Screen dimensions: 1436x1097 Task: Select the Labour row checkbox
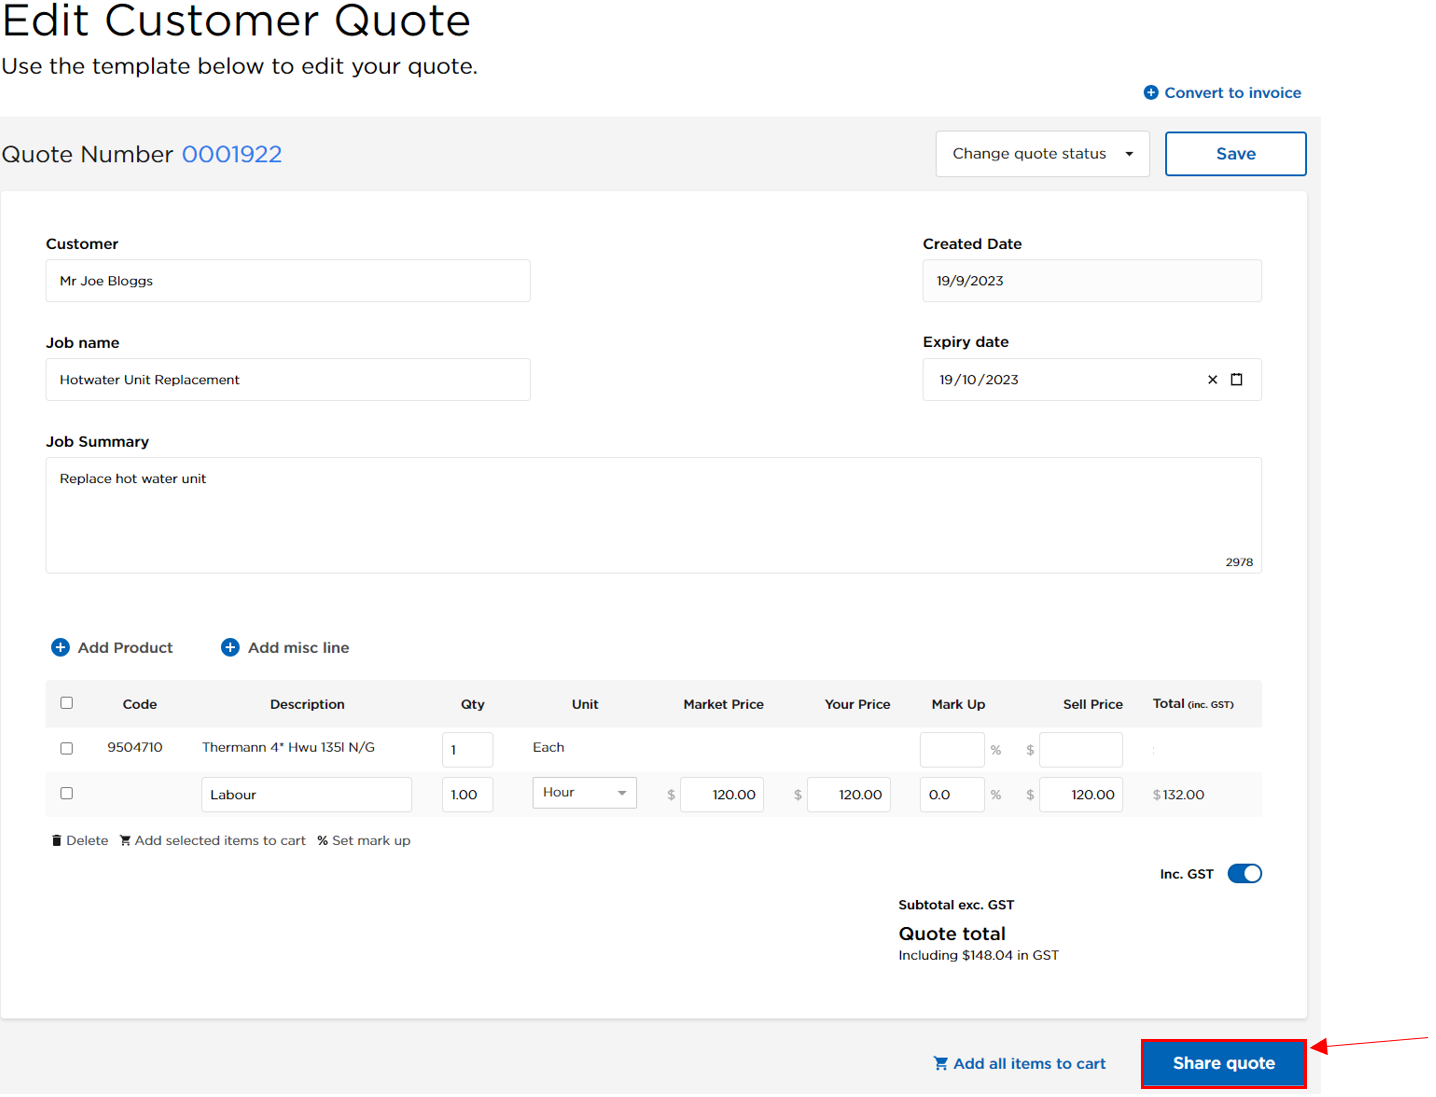click(67, 794)
